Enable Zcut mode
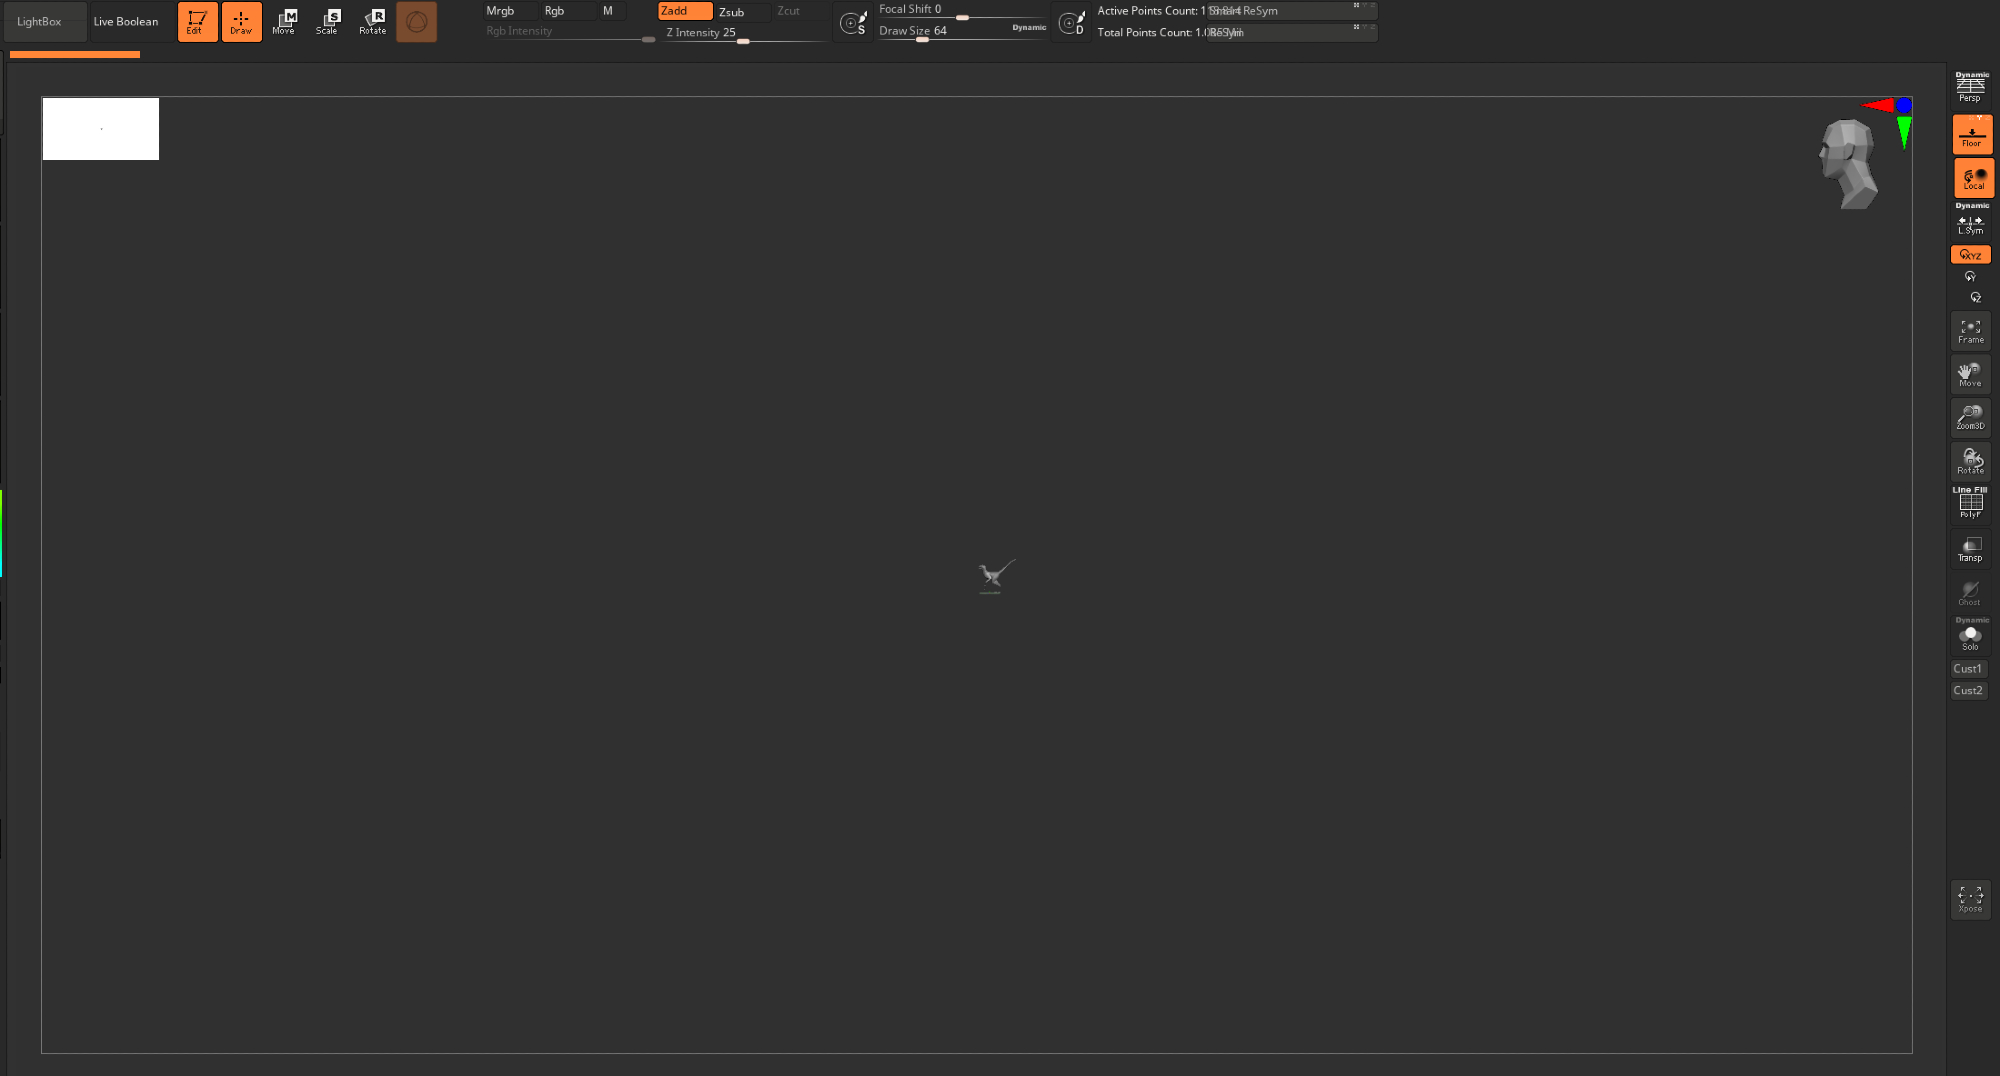The width and height of the screenshot is (2000, 1076). tap(799, 11)
